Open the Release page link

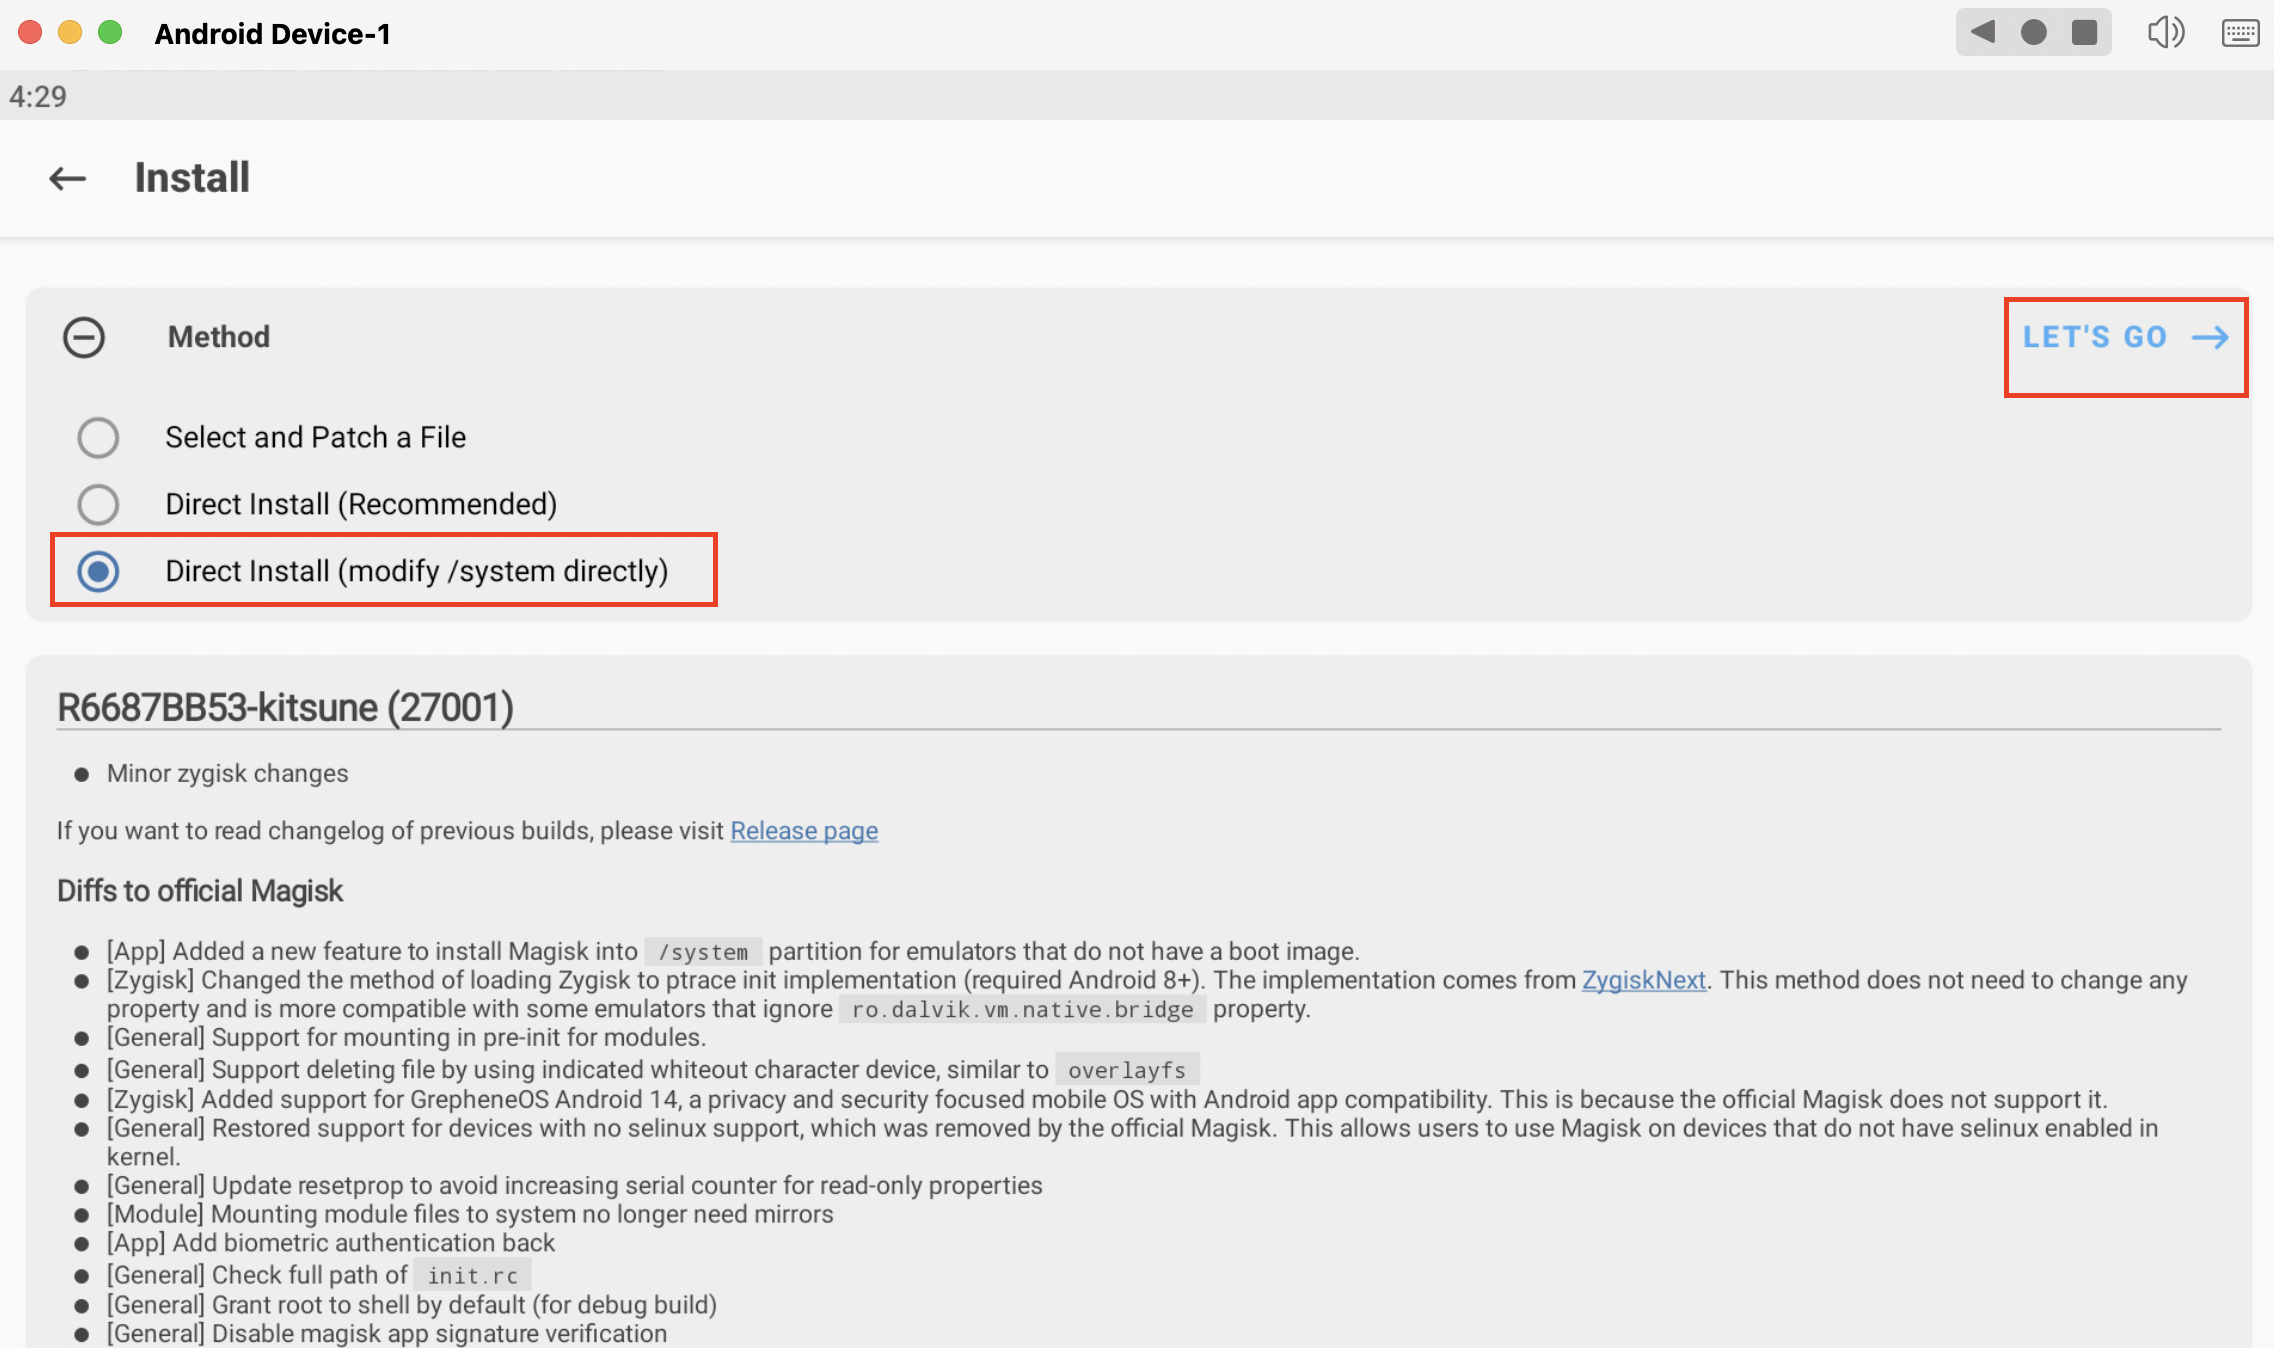point(804,831)
